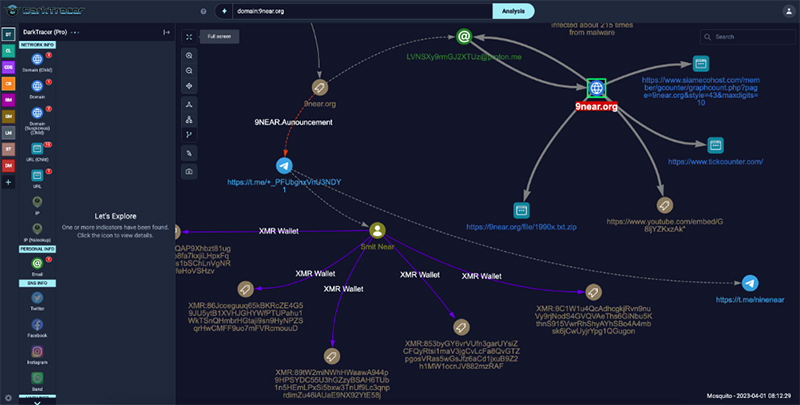This screenshot has height=405, width=800.
Task: Switch to the DM workspace tab
Action: [9, 165]
